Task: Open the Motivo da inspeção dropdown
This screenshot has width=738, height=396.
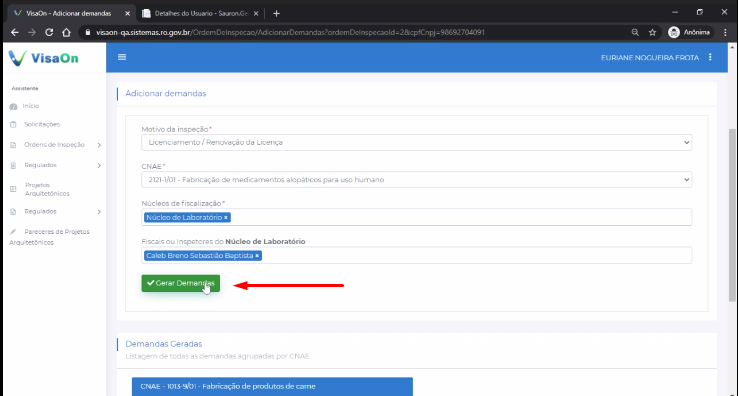Action: click(417, 142)
